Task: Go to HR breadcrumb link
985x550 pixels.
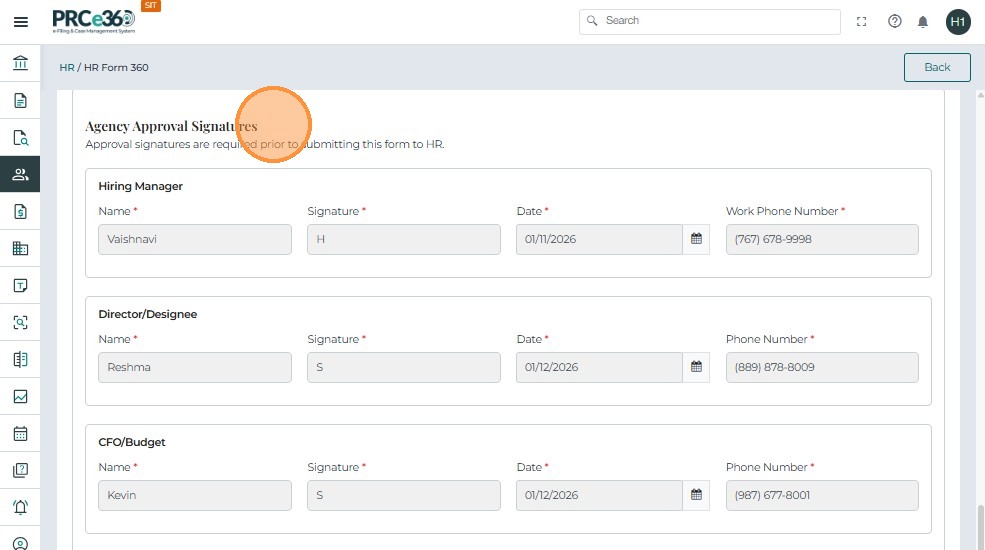Action: 67,68
